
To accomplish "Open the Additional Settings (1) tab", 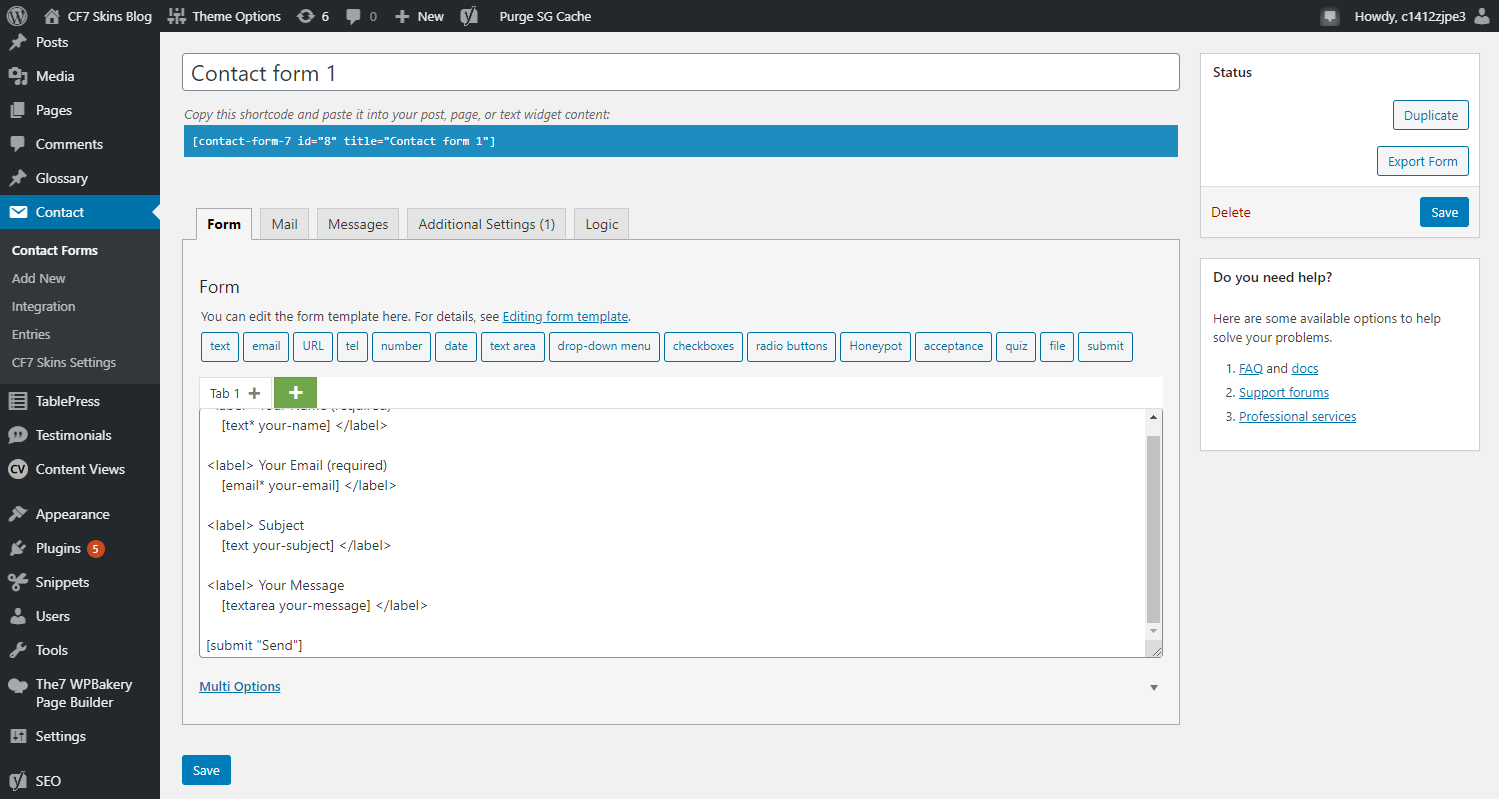I will [486, 224].
